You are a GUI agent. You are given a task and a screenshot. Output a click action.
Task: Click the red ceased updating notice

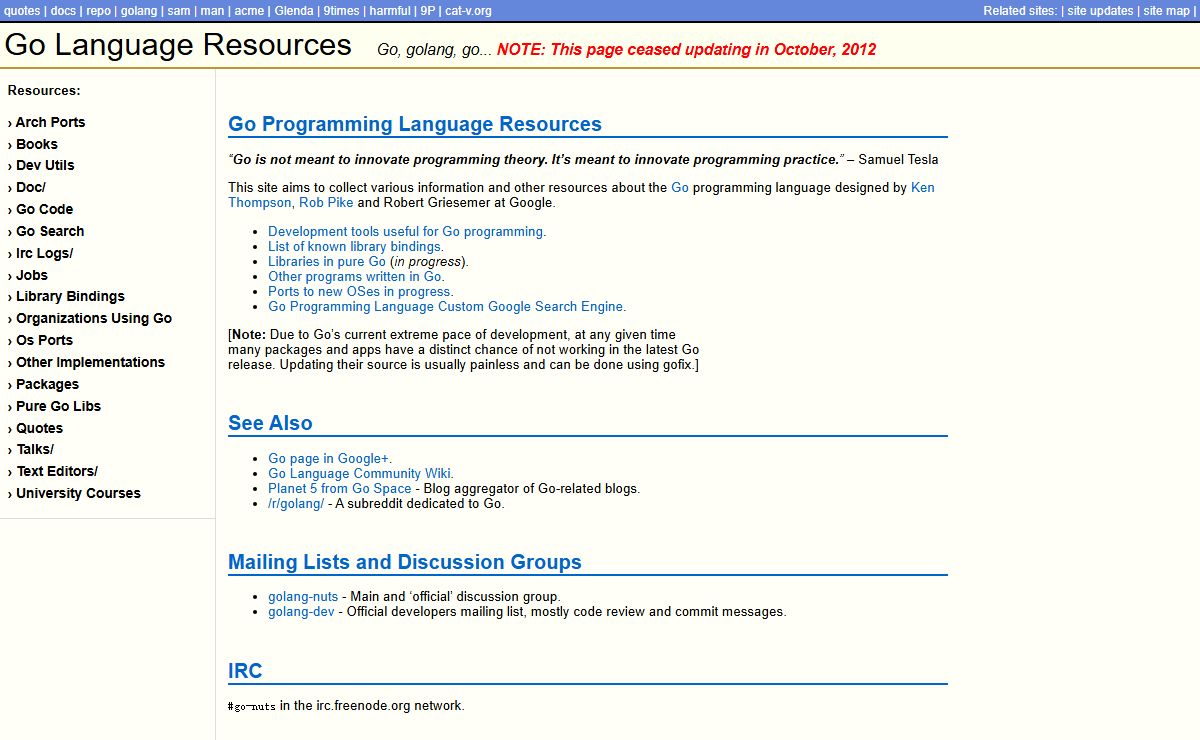pos(686,50)
